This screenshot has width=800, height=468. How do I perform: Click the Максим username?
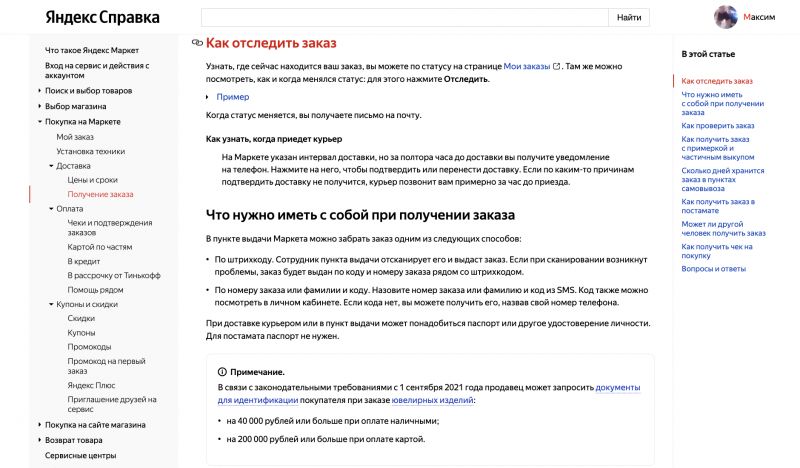click(759, 17)
